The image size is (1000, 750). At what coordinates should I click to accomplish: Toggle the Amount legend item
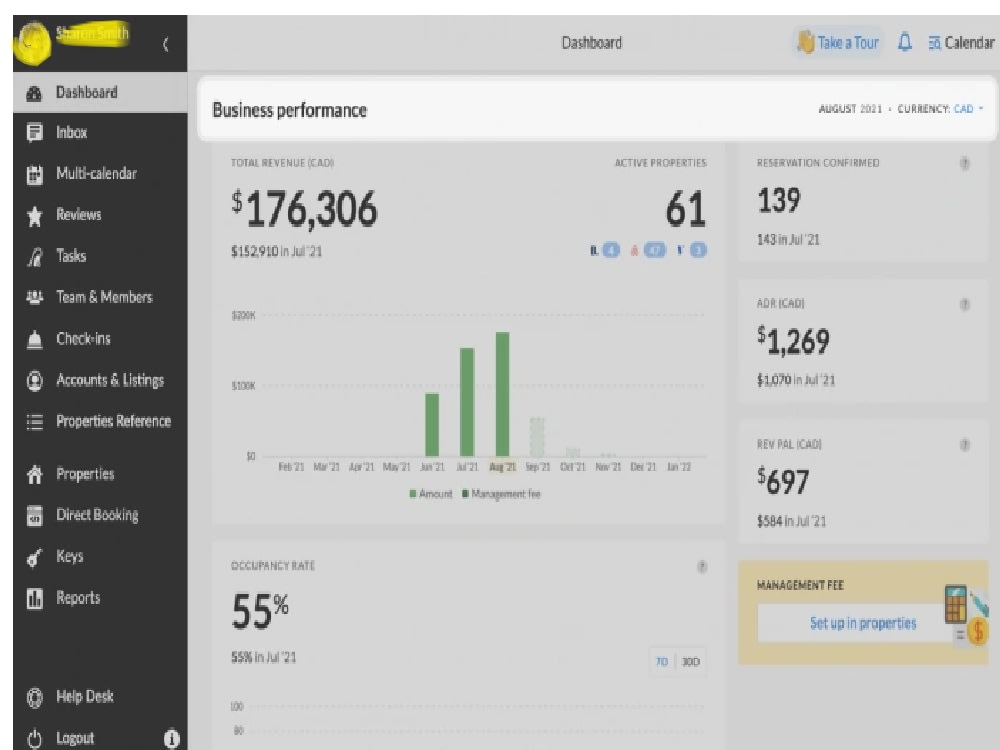coord(430,494)
